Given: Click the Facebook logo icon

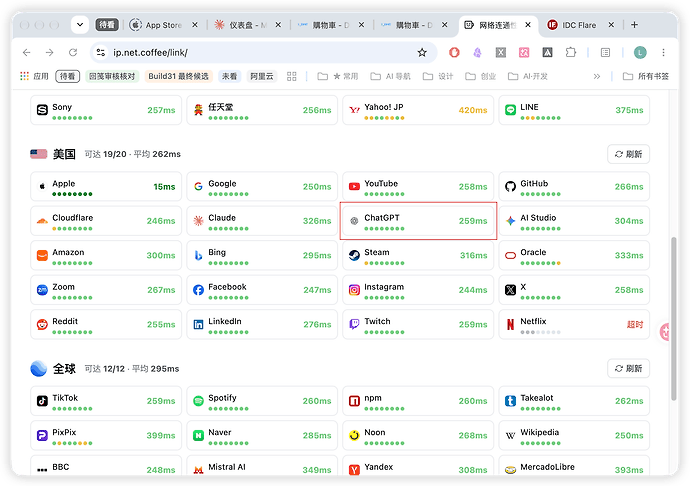Looking at the screenshot, I should (x=198, y=290).
